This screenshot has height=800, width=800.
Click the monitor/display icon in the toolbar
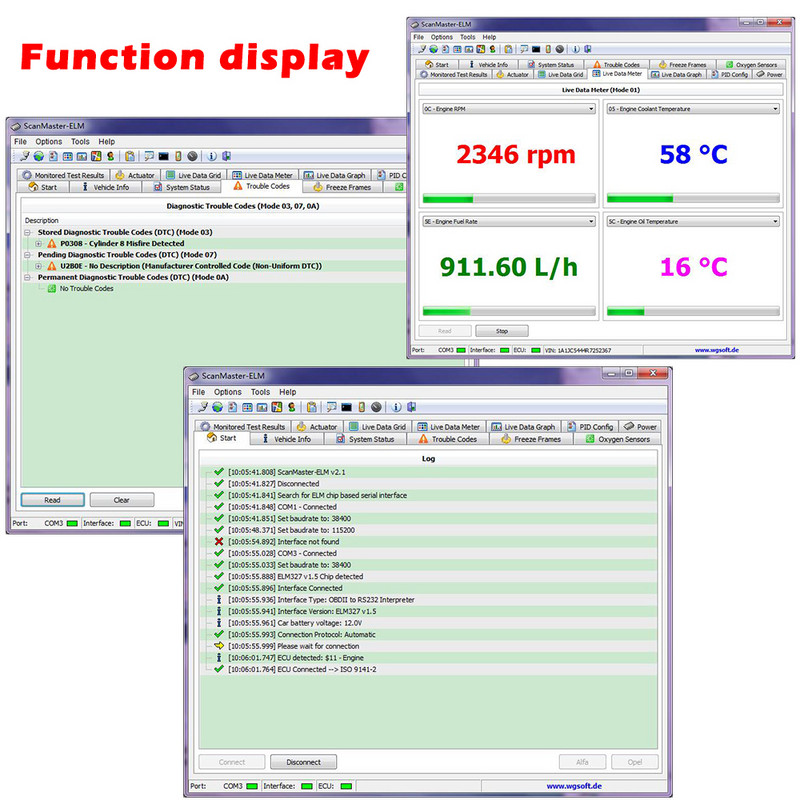coord(346,407)
